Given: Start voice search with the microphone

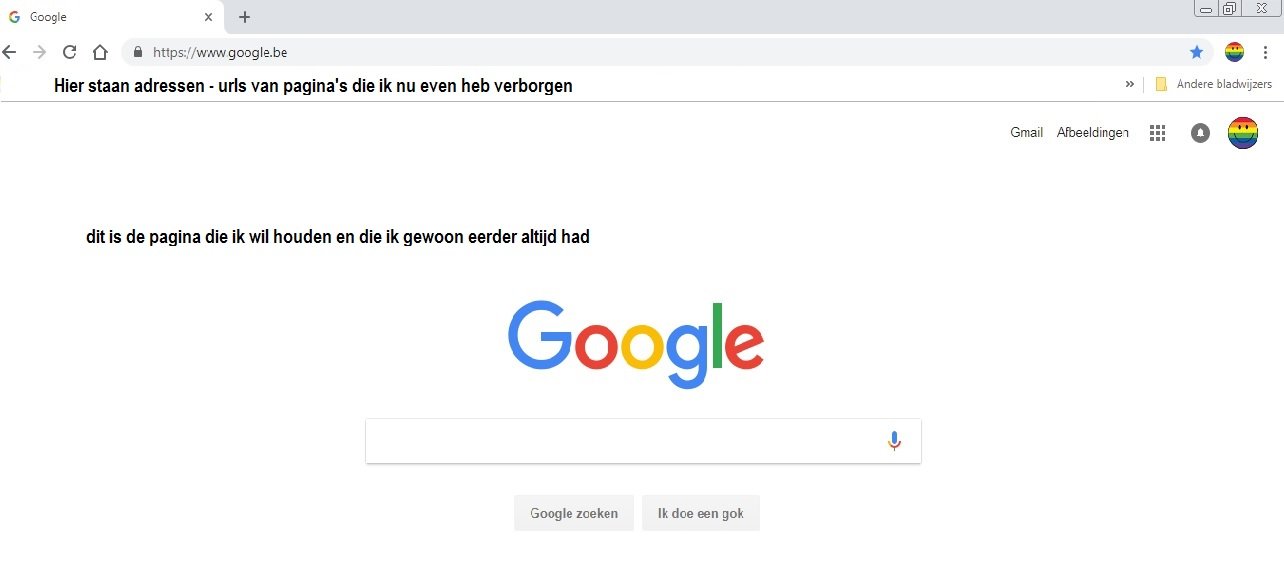Looking at the screenshot, I should [894, 441].
